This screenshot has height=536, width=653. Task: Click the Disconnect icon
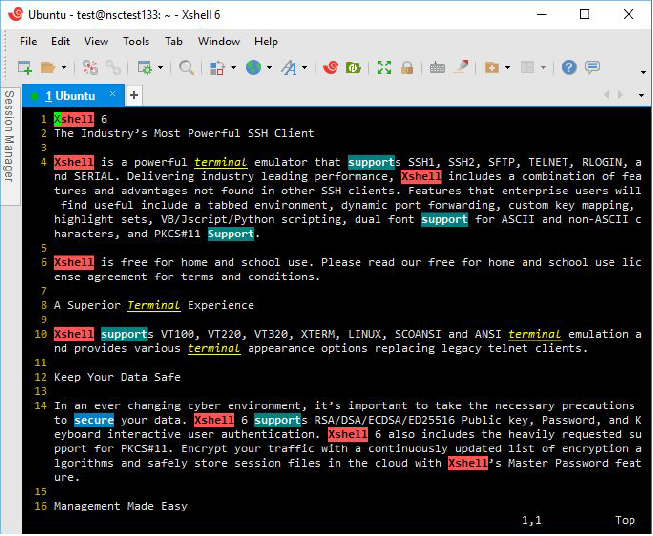point(90,67)
